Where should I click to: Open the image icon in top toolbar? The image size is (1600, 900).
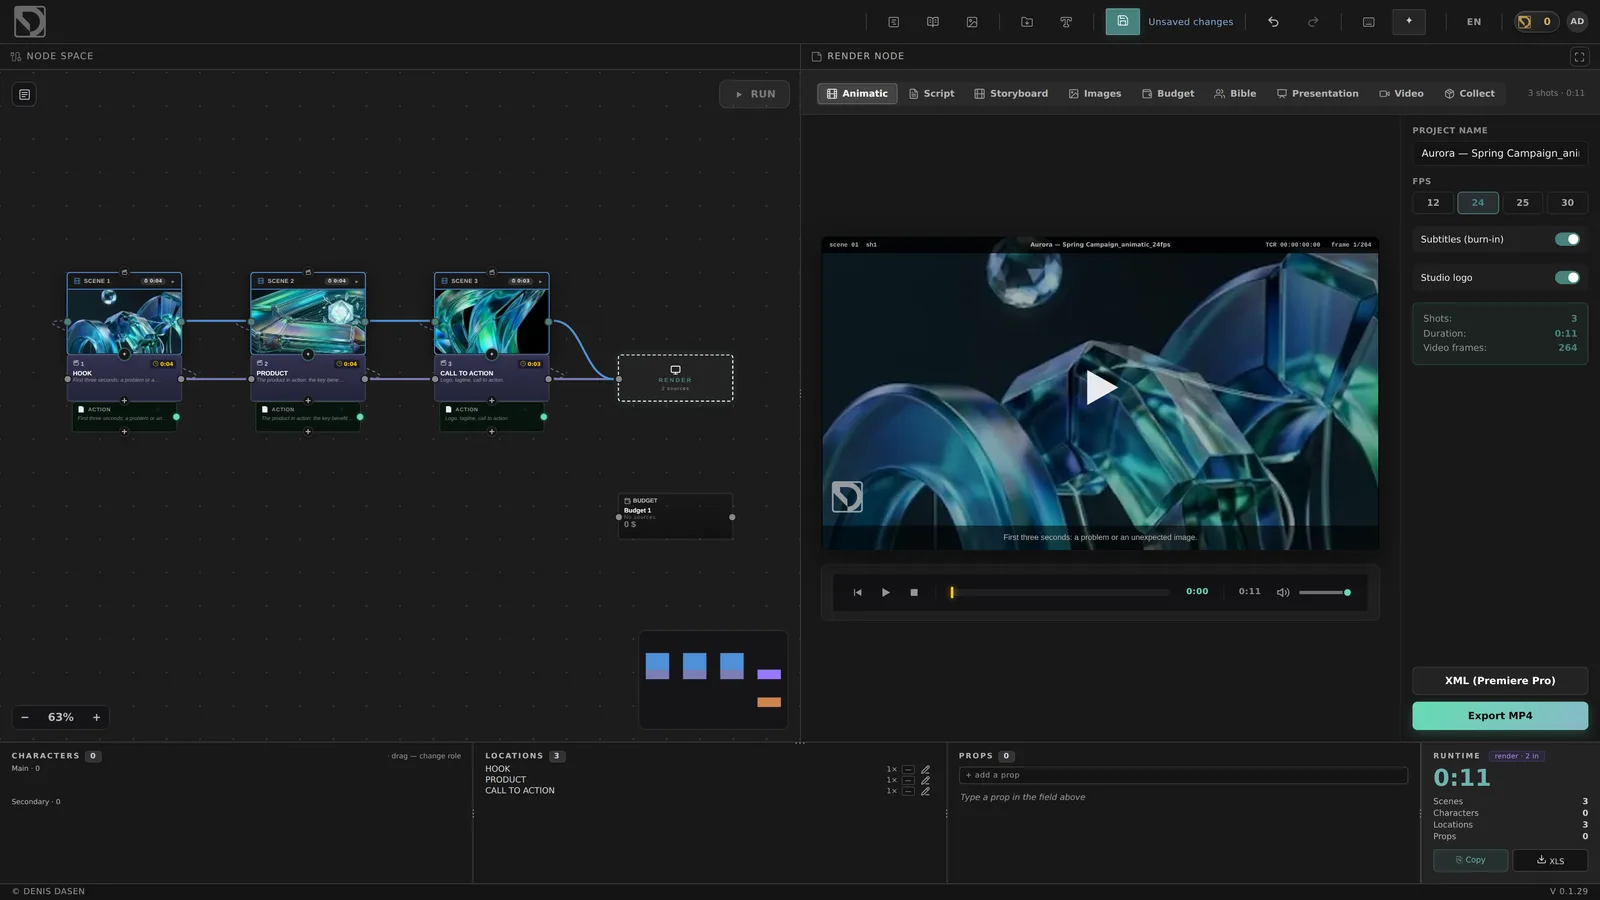[x=972, y=22]
